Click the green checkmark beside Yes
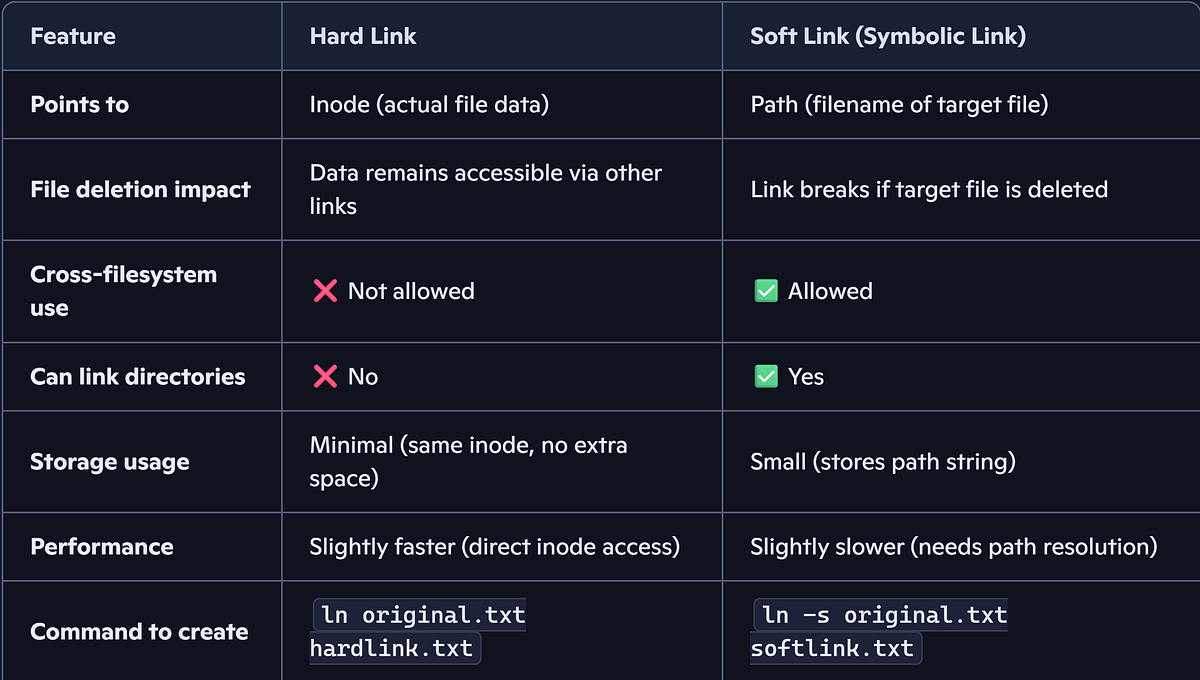1200x680 pixels. click(x=766, y=376)
